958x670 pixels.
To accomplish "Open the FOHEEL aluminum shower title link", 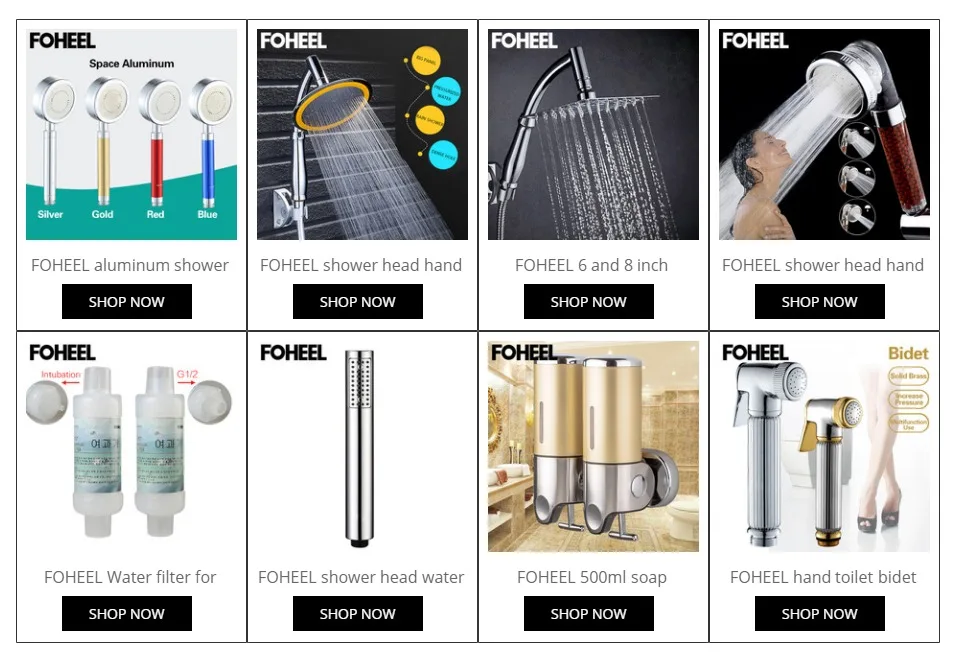I will click(130, 265).
